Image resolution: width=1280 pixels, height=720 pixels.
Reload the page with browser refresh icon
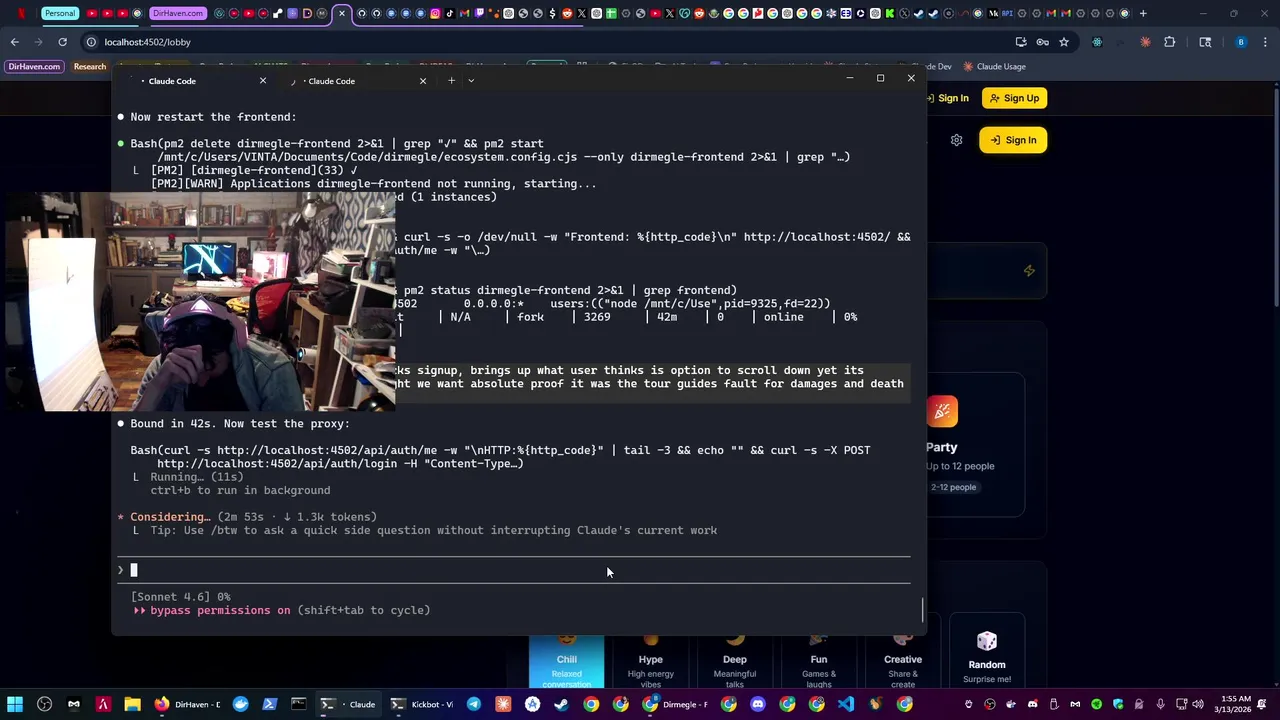(62, 42)
